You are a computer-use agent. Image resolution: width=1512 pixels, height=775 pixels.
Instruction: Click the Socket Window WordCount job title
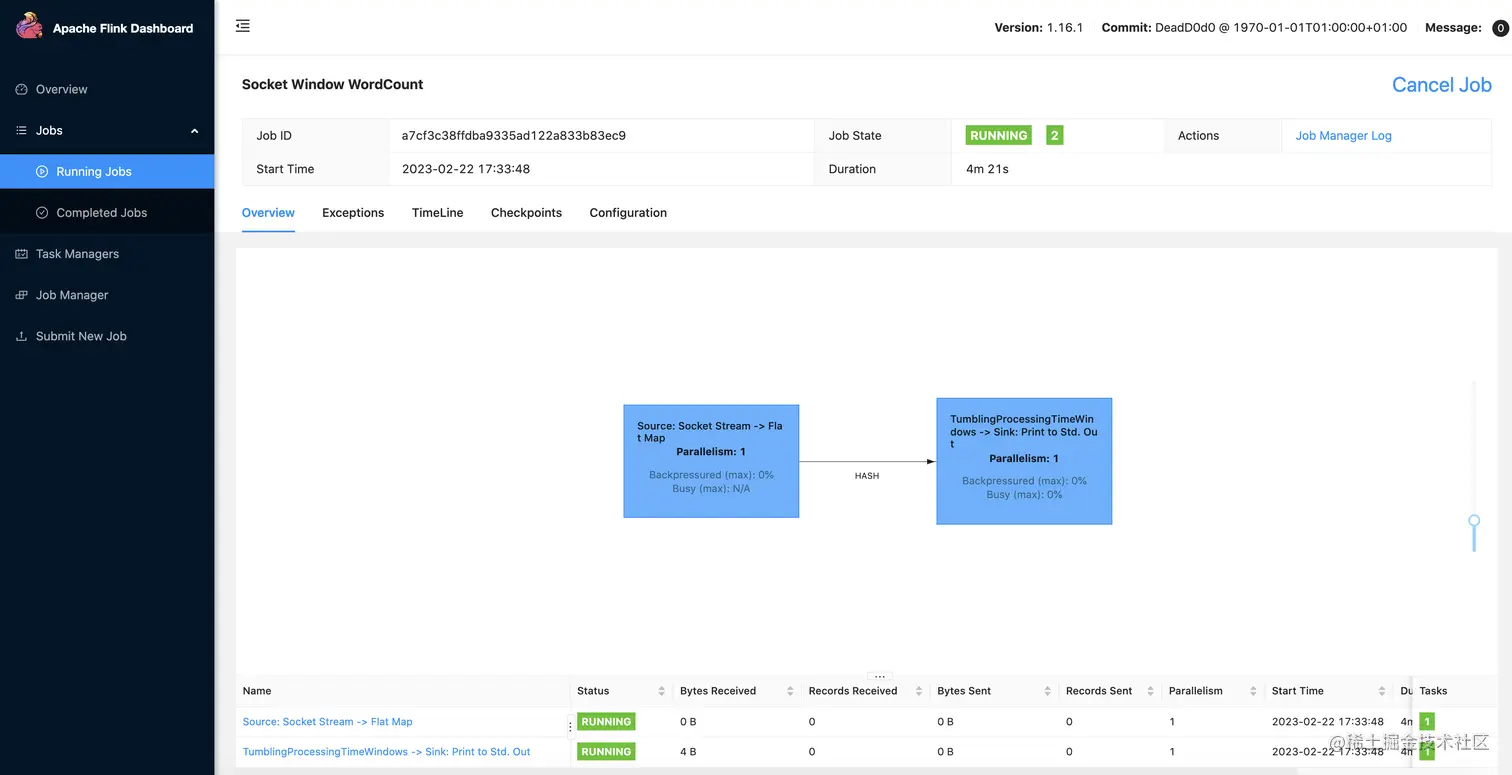(332, 85)
